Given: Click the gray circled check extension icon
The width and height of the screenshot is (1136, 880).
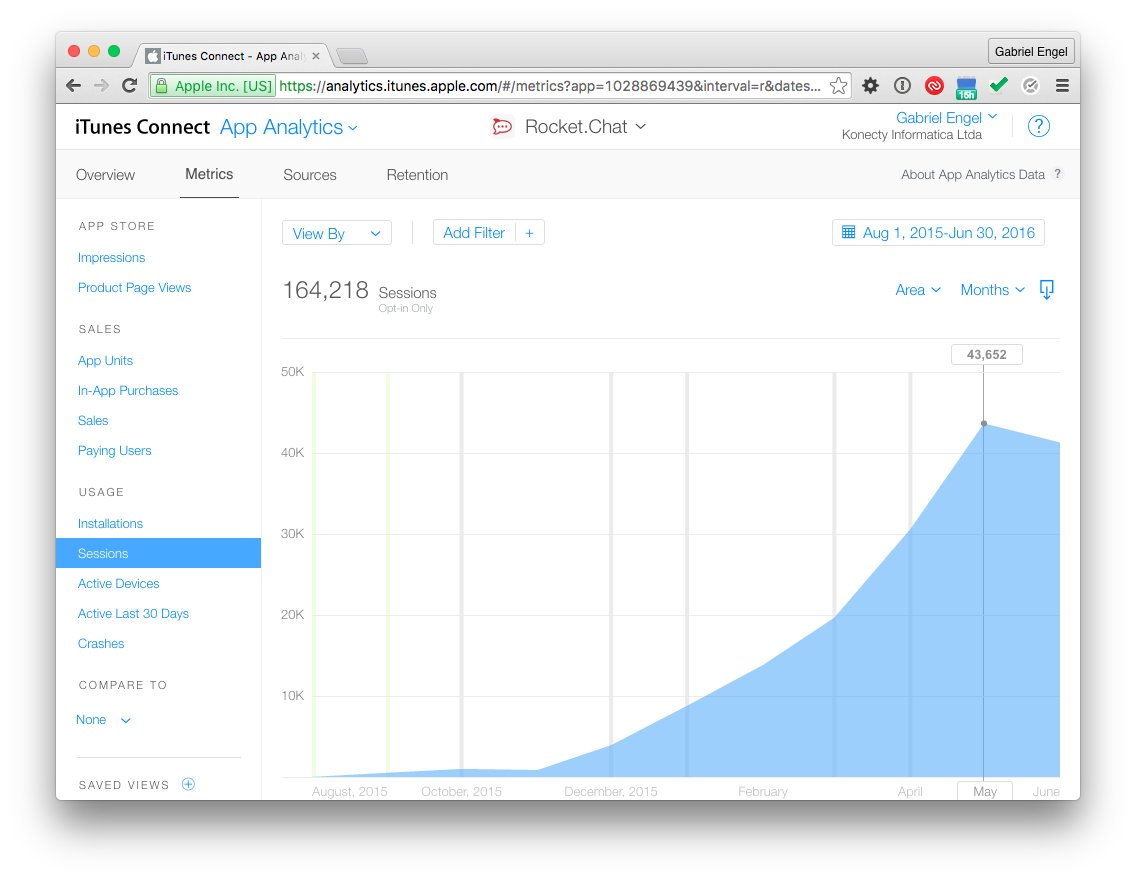Looking at the screenshot, I should coord(1030,85).
